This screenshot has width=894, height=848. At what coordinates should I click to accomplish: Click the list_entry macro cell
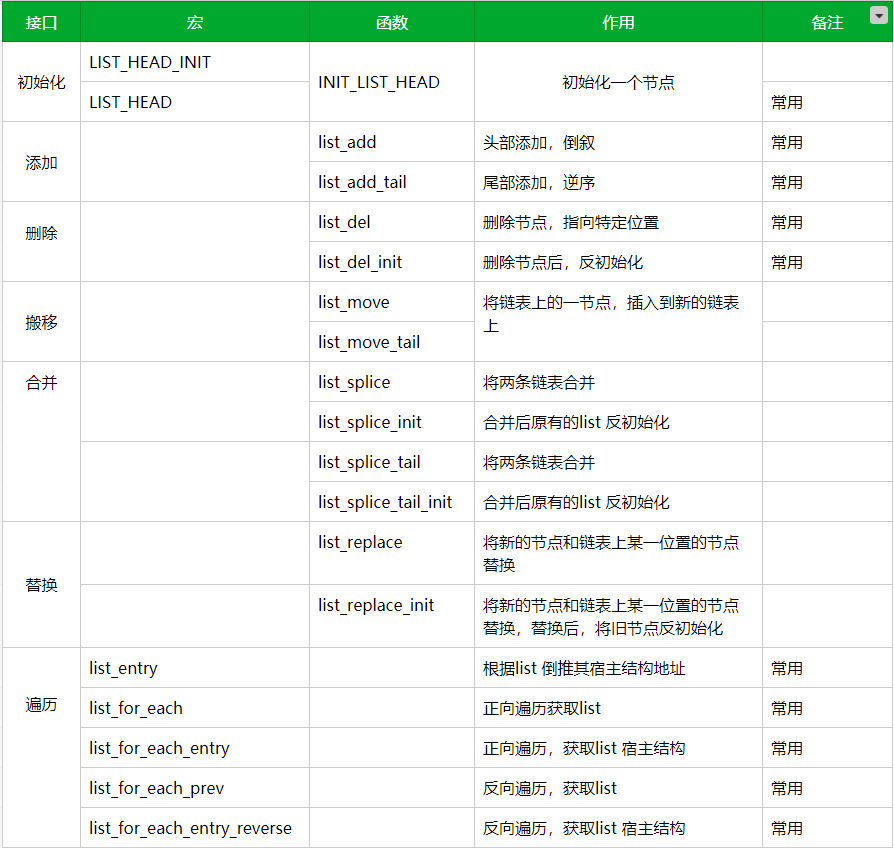(195, 668)
